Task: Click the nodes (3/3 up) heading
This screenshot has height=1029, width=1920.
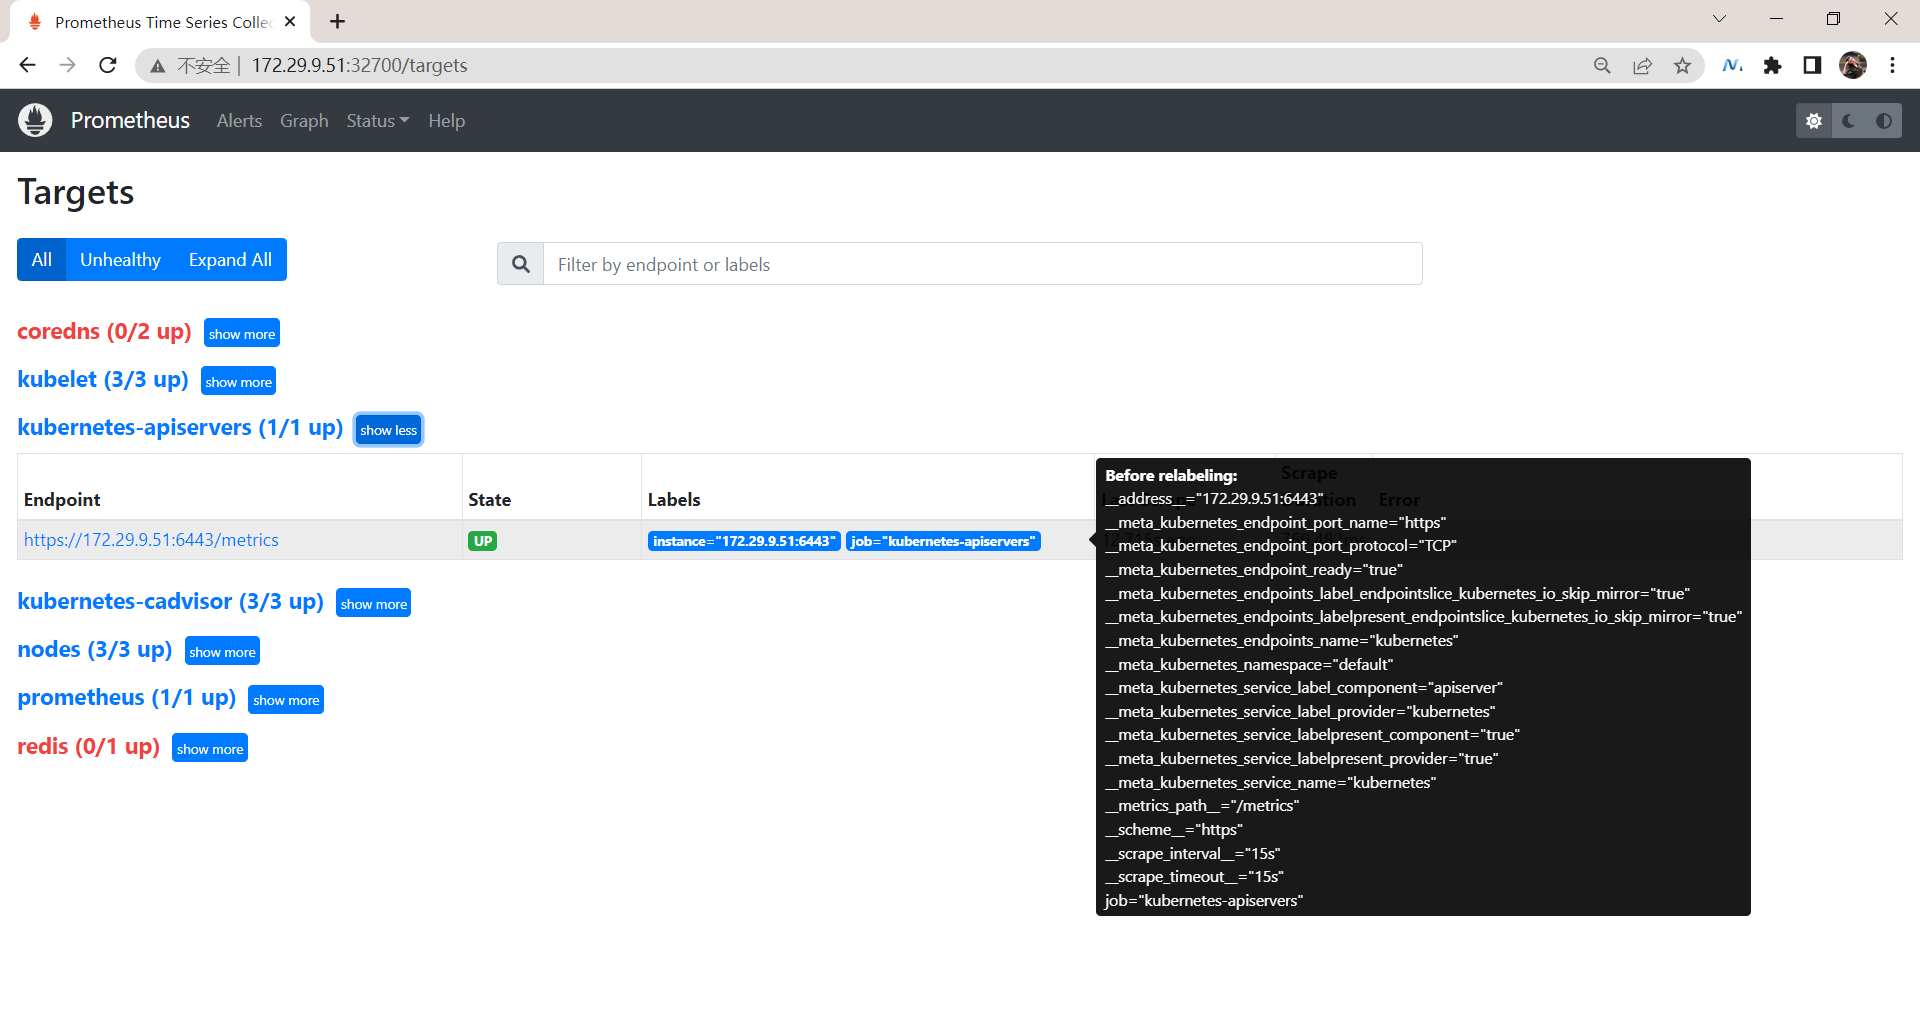Action: tap(95, 650)
